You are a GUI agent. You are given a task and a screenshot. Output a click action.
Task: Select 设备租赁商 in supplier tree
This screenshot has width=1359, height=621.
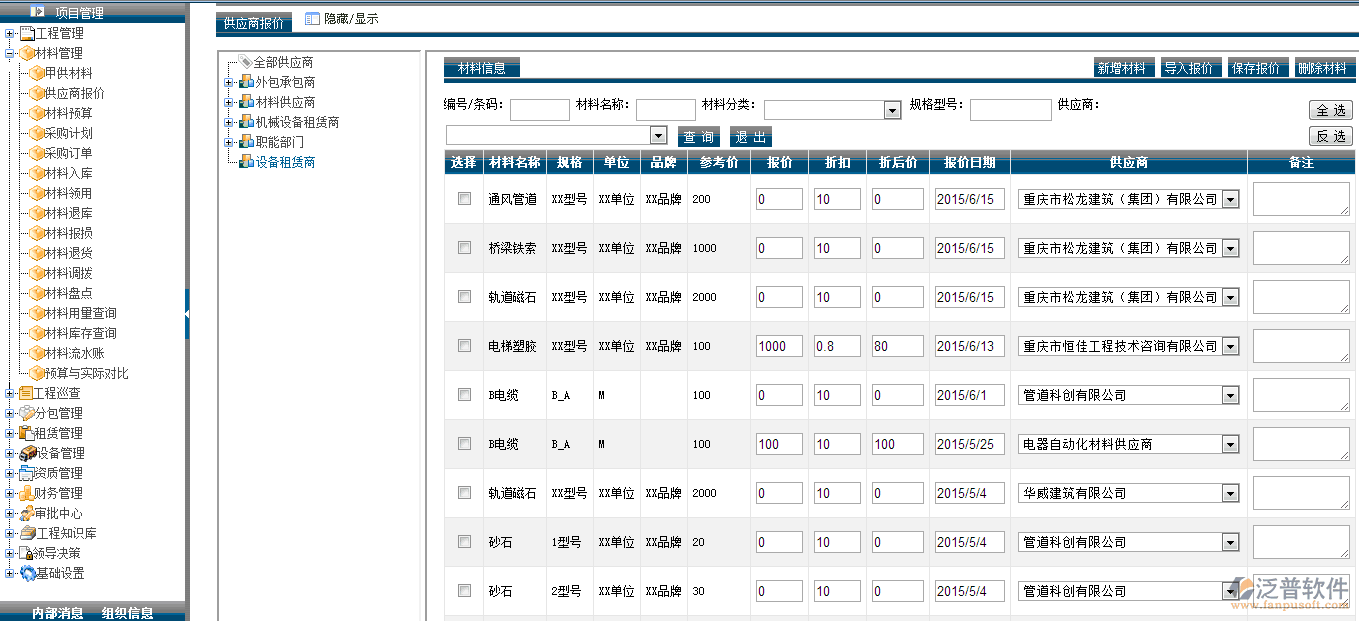pos(285,162)
